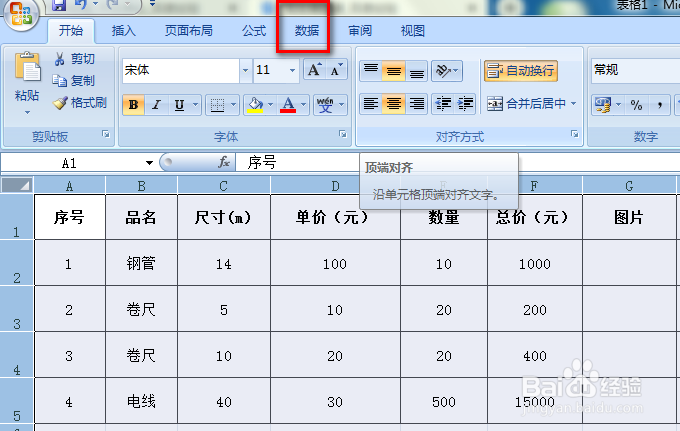Undo the last action
The height and width of the screenshot is (431, 680).
tap(81, 4)
